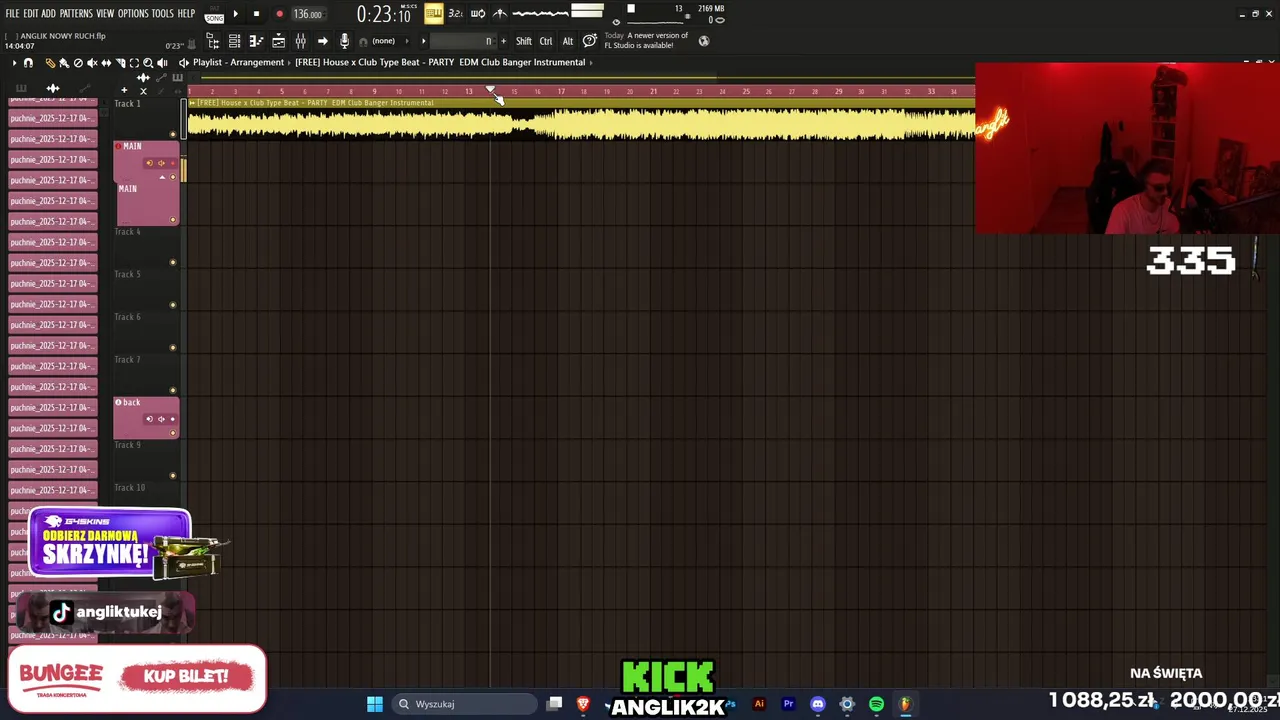Image resolution: width=1280 pixels, height=720 pixels.
Task: Open the HELP menu
Action: click(186, 14)
